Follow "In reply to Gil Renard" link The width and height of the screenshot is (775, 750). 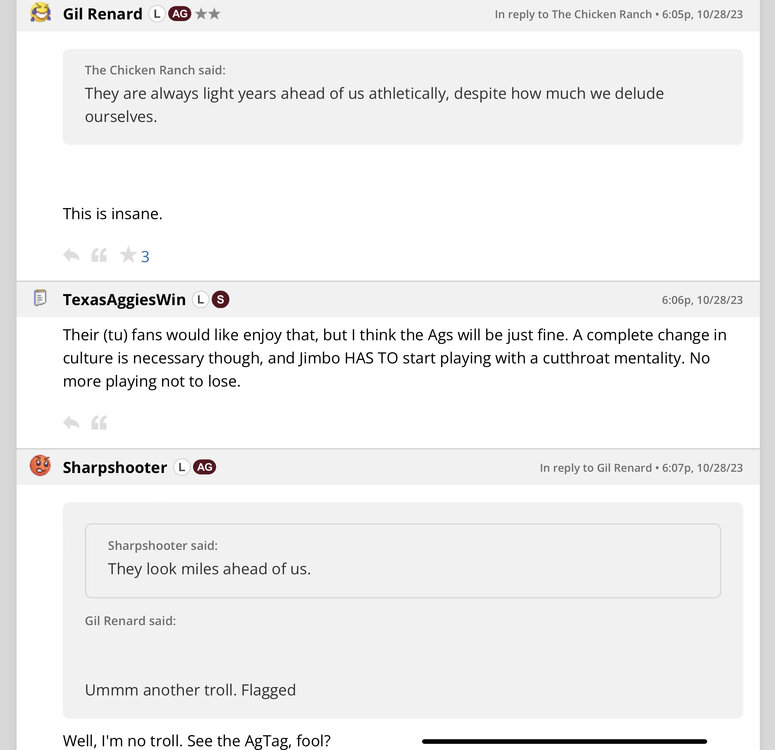pos(595,468)
